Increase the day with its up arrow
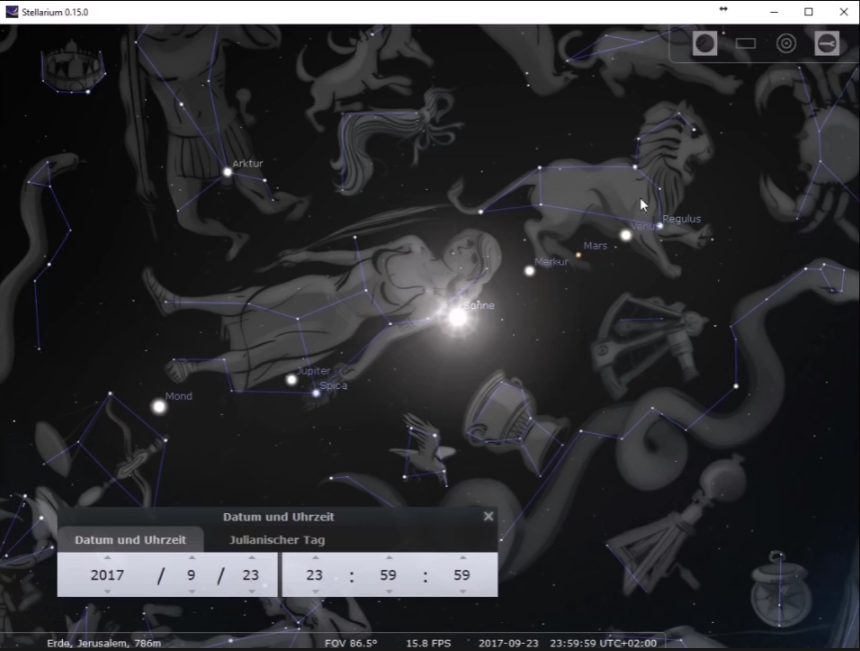860x651 pixels. coord(251,557)
